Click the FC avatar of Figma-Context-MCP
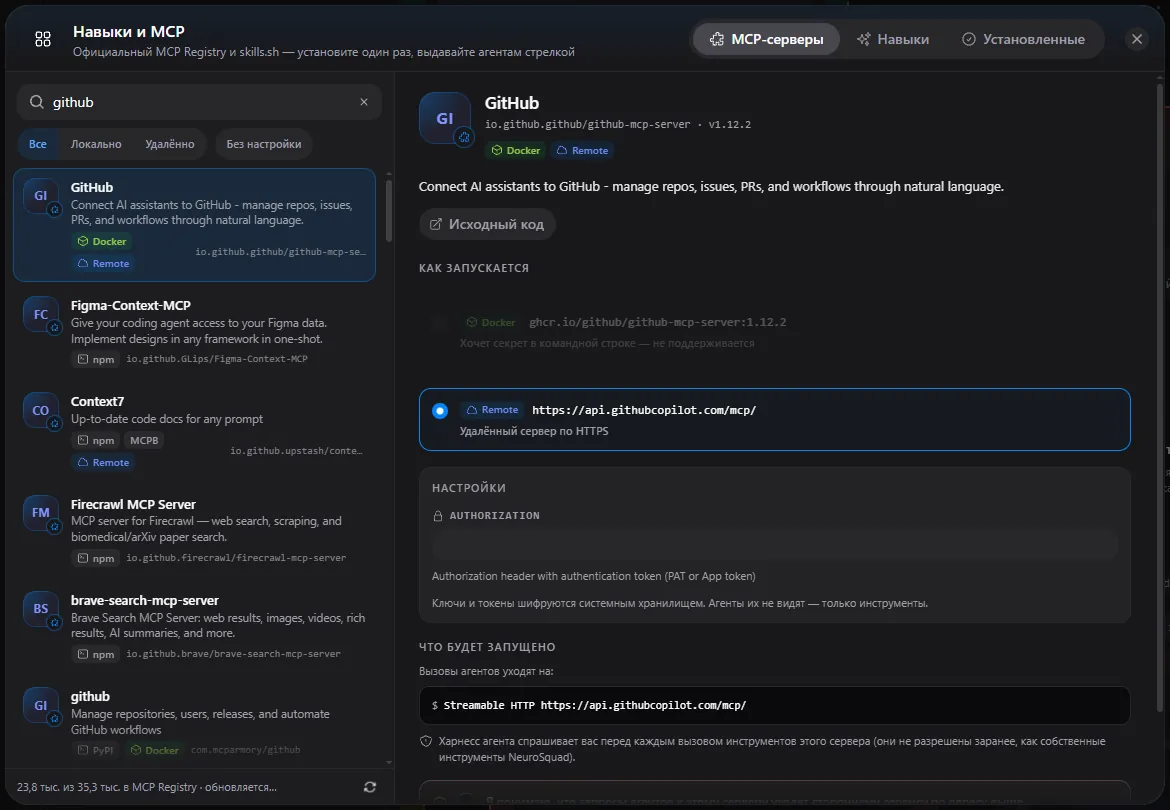The image size is (1170, 810). [x=40, y=314]
